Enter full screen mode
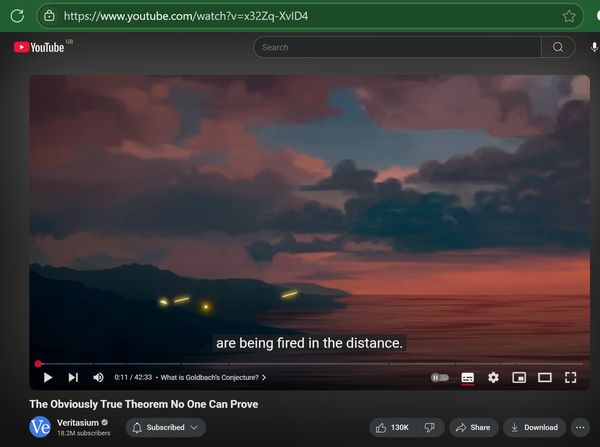Viewport: 600px width, 447px height. [571, 378]
